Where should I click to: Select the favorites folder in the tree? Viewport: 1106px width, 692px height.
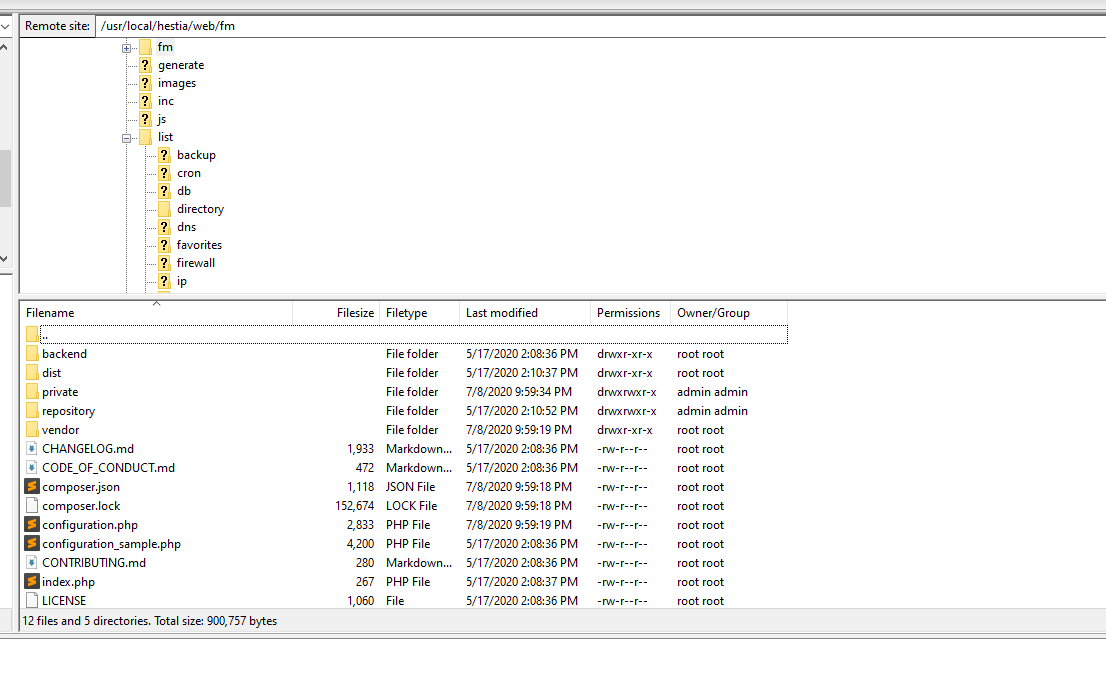(x=199, y=244)
